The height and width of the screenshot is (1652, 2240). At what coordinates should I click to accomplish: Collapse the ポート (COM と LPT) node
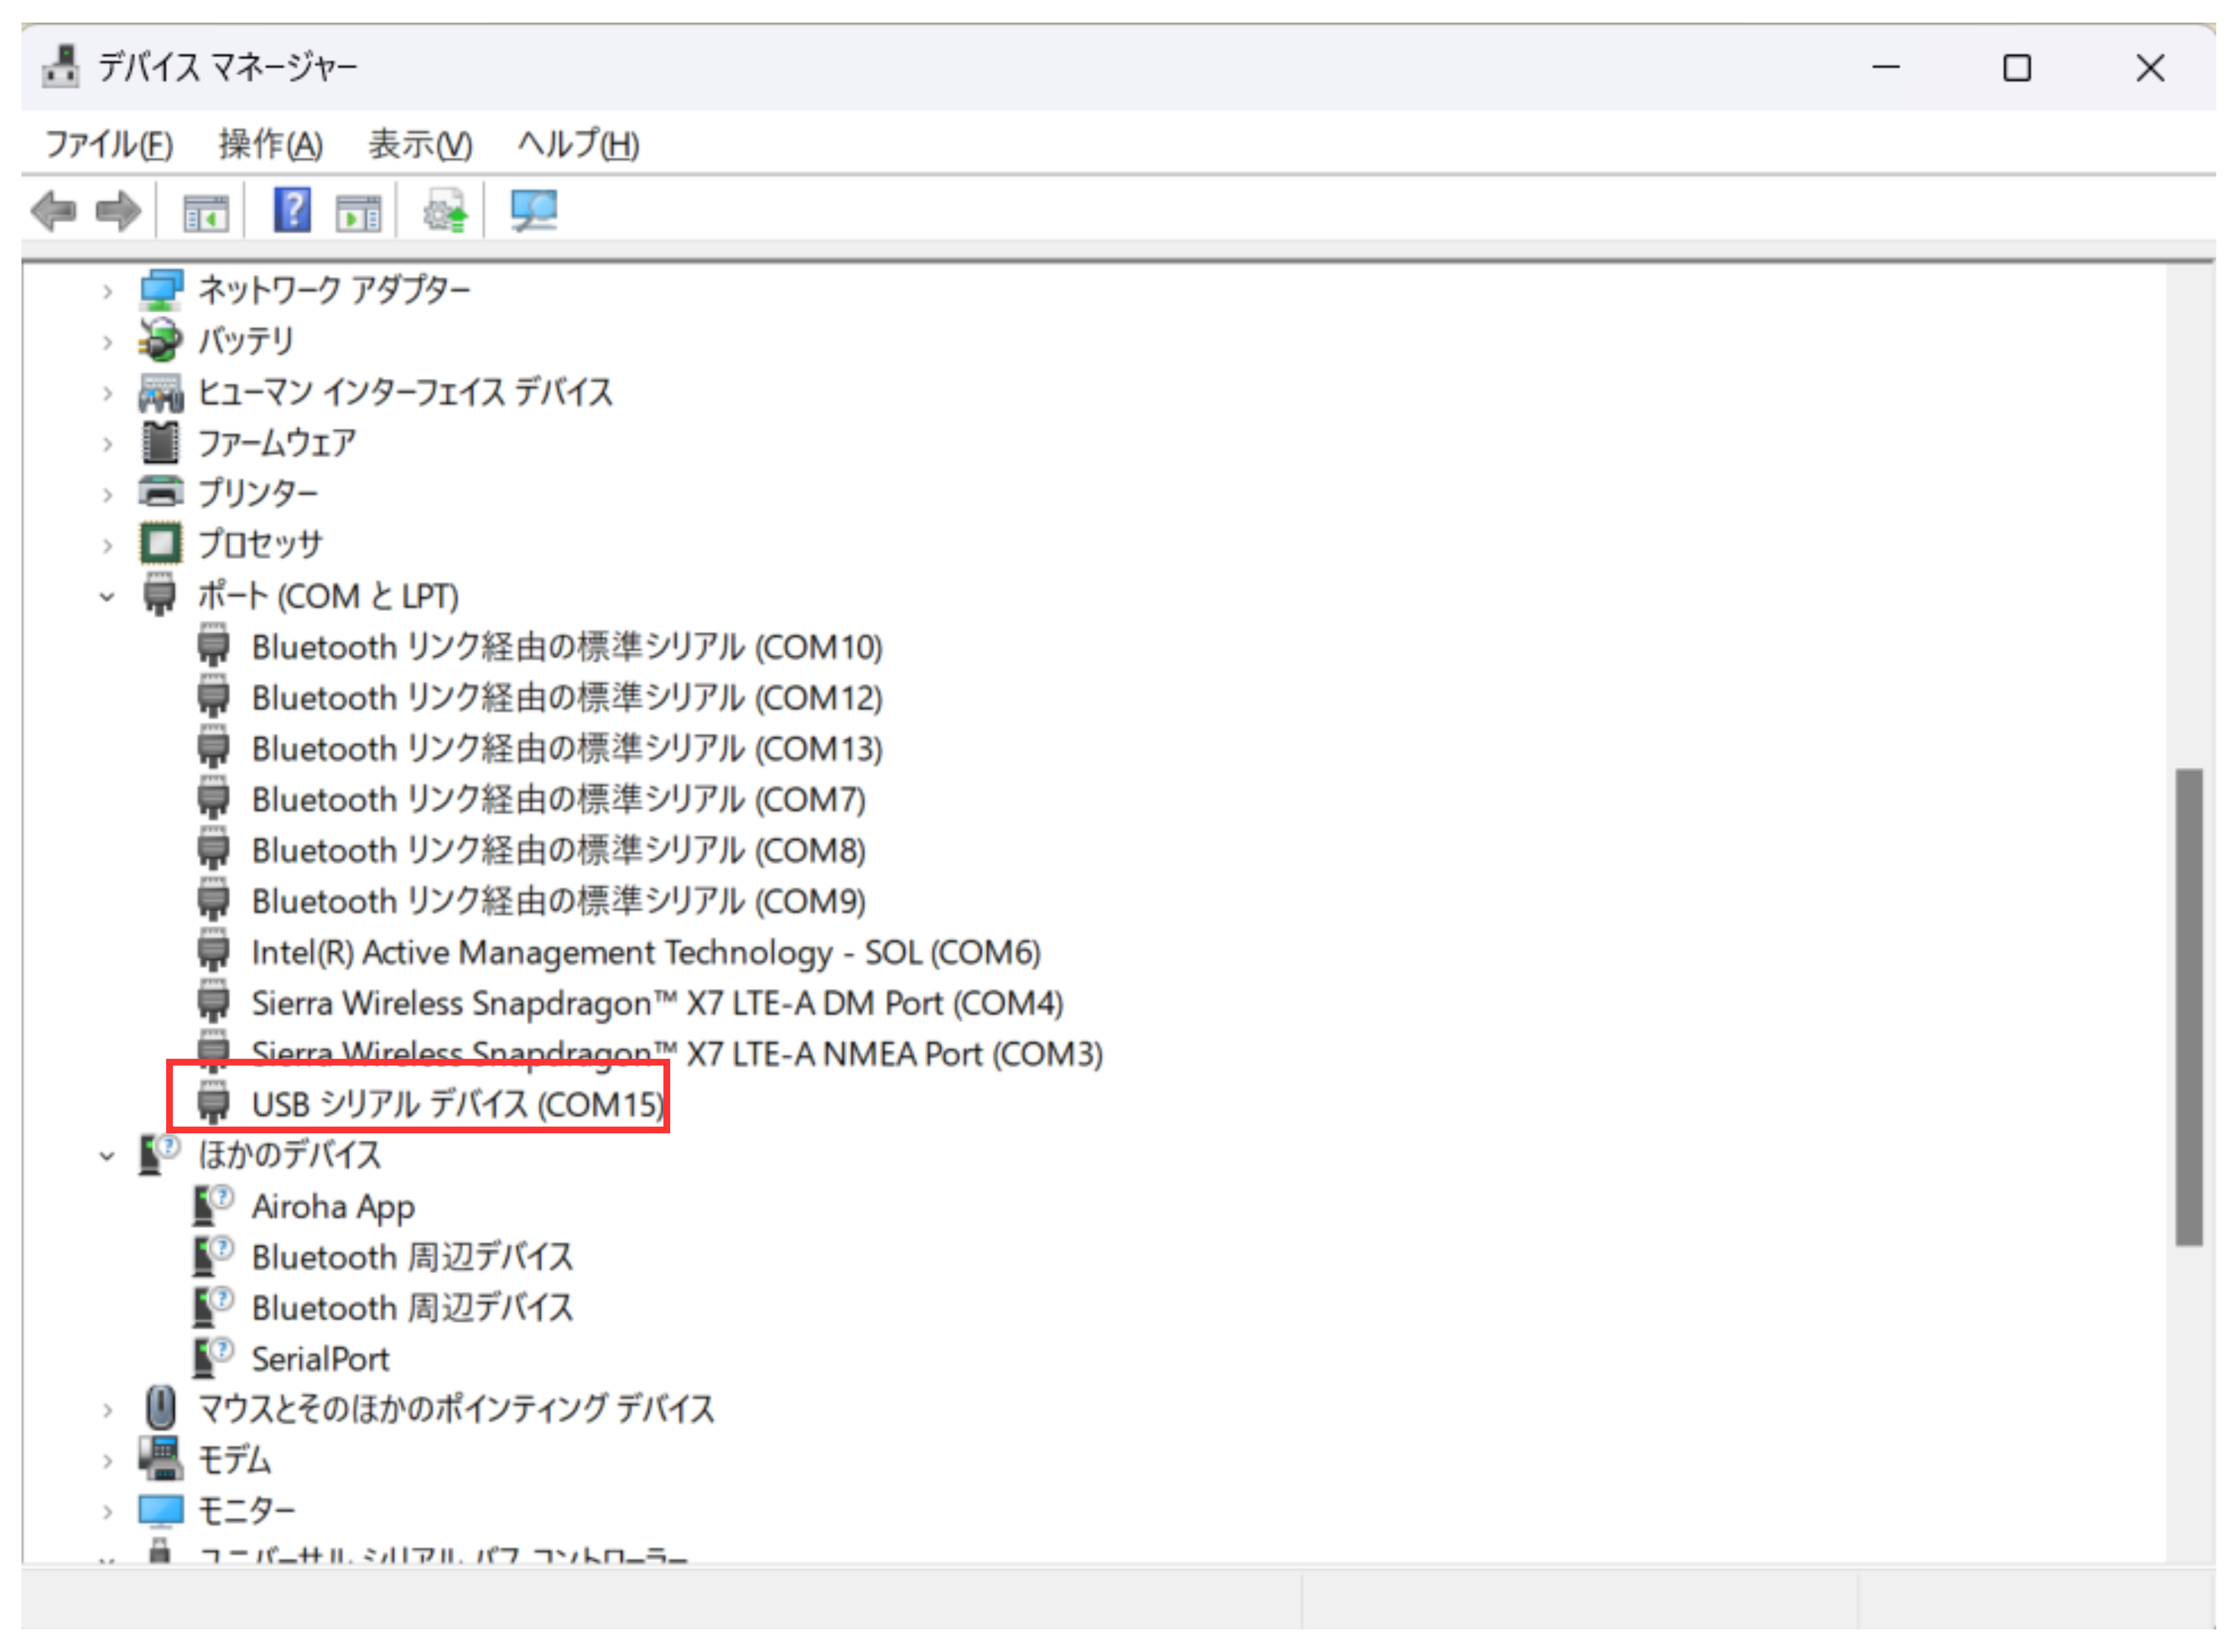pyautogui.click(x=107, y=597)
